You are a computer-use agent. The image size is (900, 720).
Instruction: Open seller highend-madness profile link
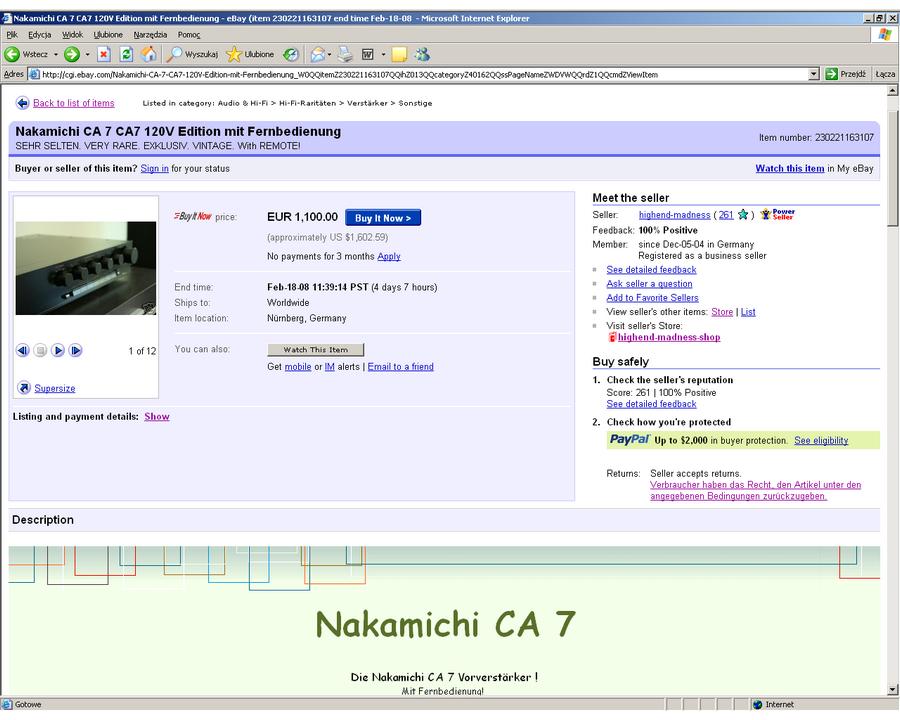[x=674, y=215]
